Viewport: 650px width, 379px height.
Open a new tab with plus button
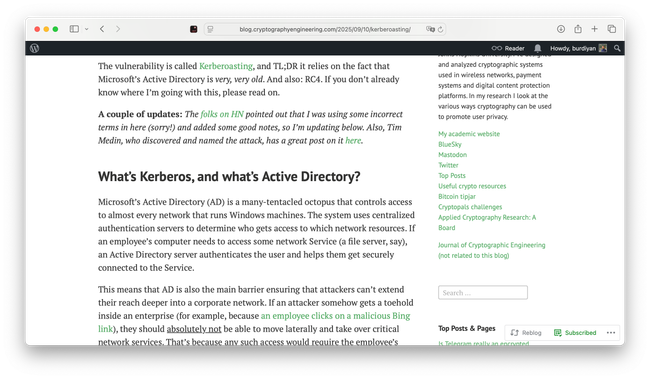click(594, 29)
